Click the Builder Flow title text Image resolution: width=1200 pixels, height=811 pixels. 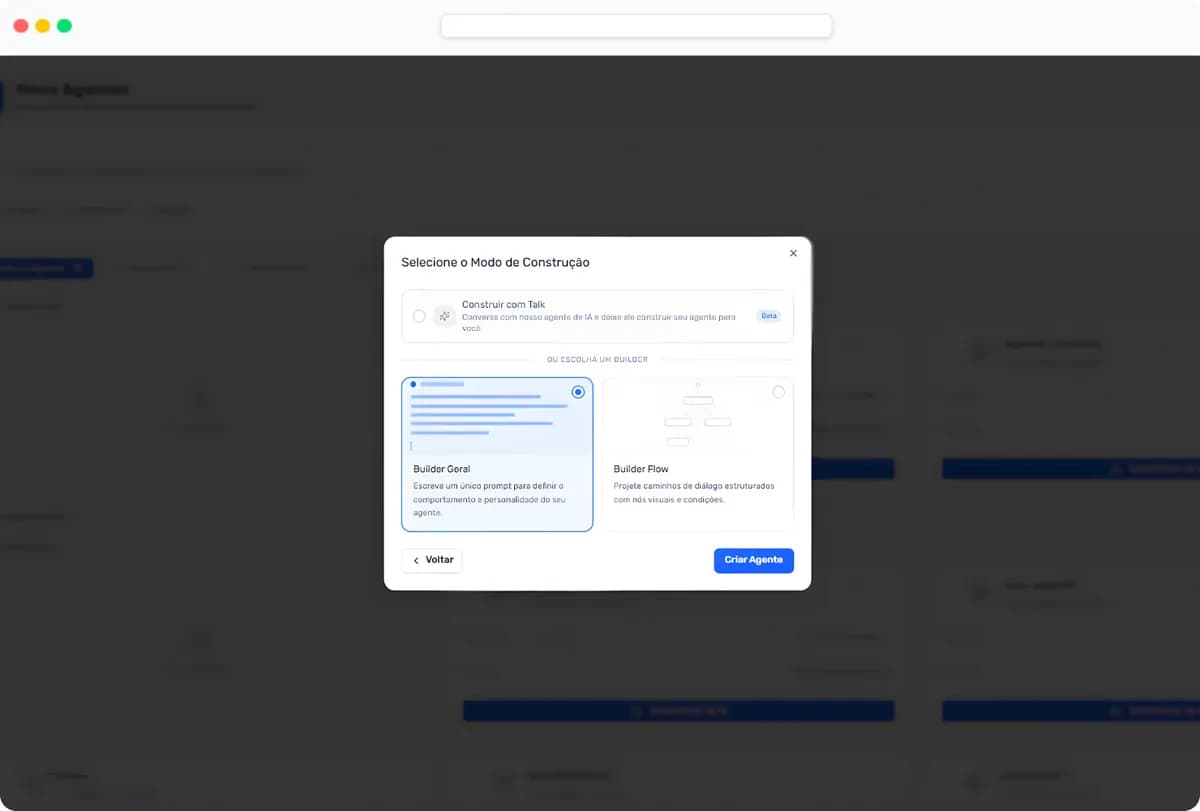(641, 469)
